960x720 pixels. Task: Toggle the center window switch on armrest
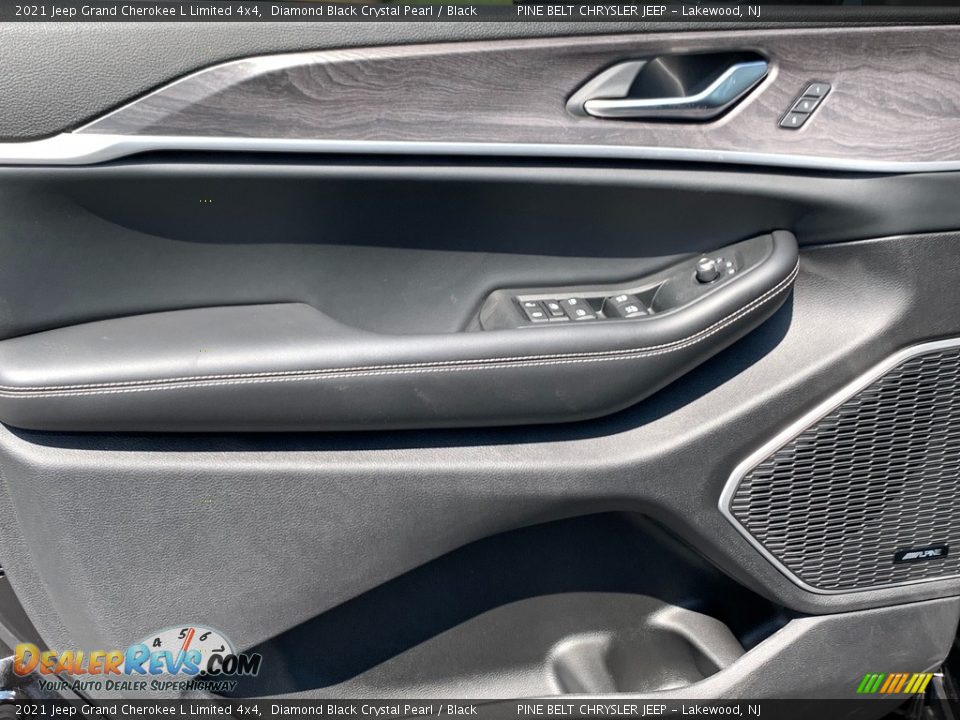tap(578, 308)
